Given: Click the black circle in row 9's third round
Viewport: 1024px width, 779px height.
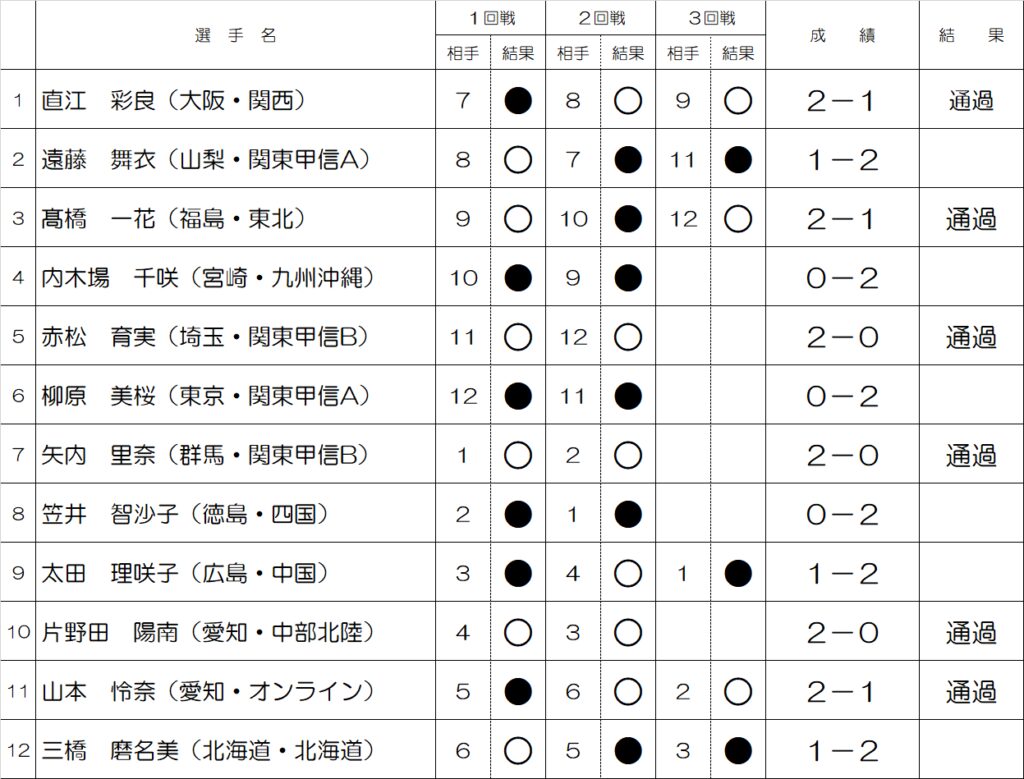Looking at the screenshot, I should pyautogui.click(x=738, y=573).
